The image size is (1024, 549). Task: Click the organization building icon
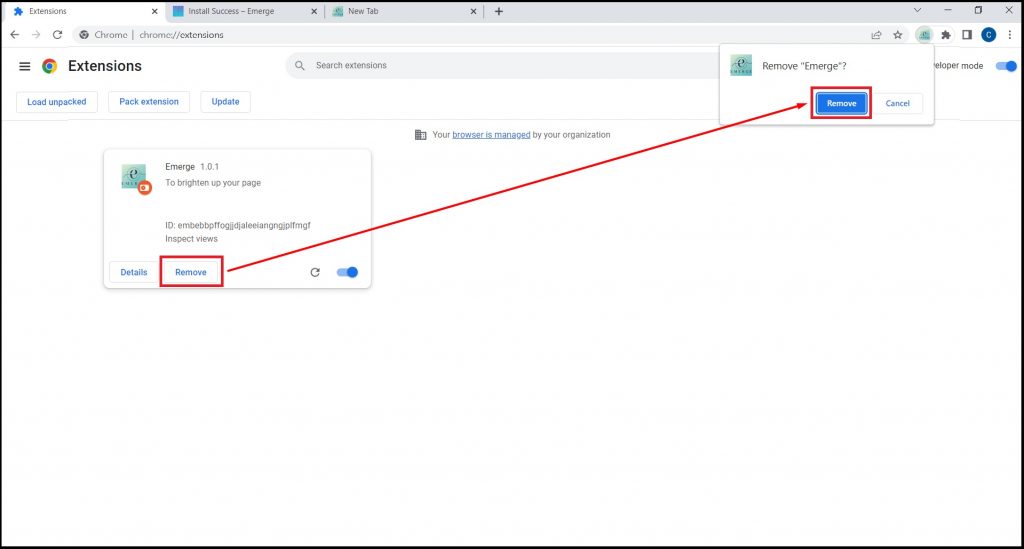click(421, 134)
